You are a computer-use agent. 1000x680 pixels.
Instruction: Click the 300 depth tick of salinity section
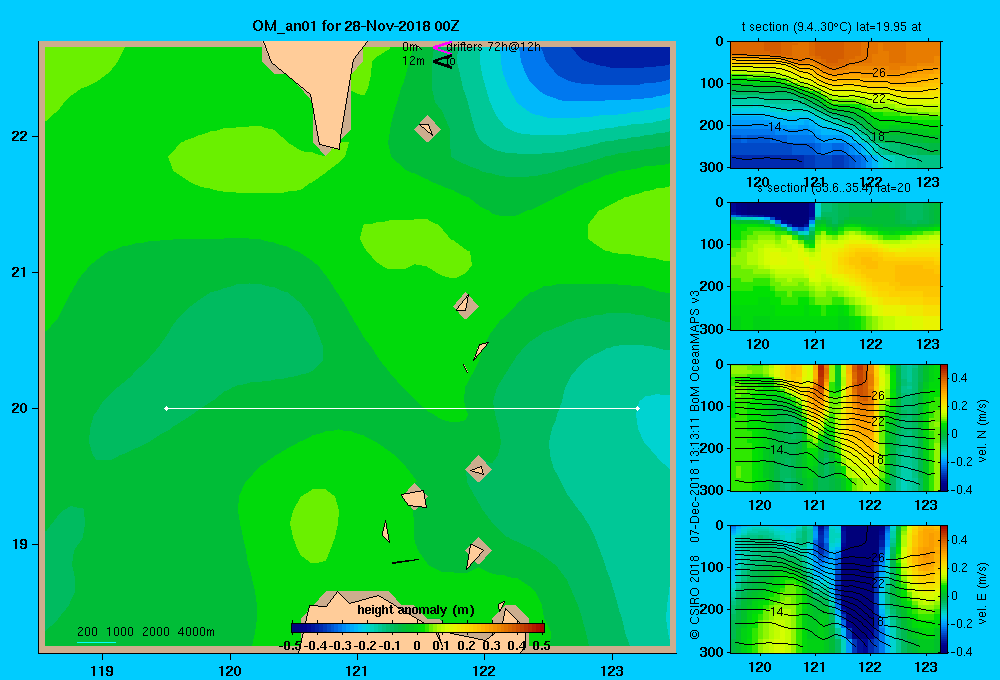[711, 329]
